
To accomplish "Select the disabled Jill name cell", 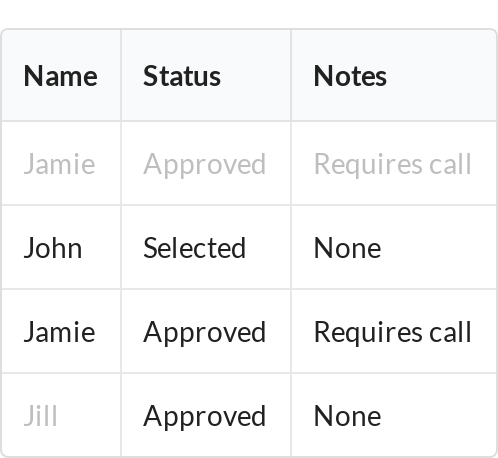I will click(x=61, y=415).
